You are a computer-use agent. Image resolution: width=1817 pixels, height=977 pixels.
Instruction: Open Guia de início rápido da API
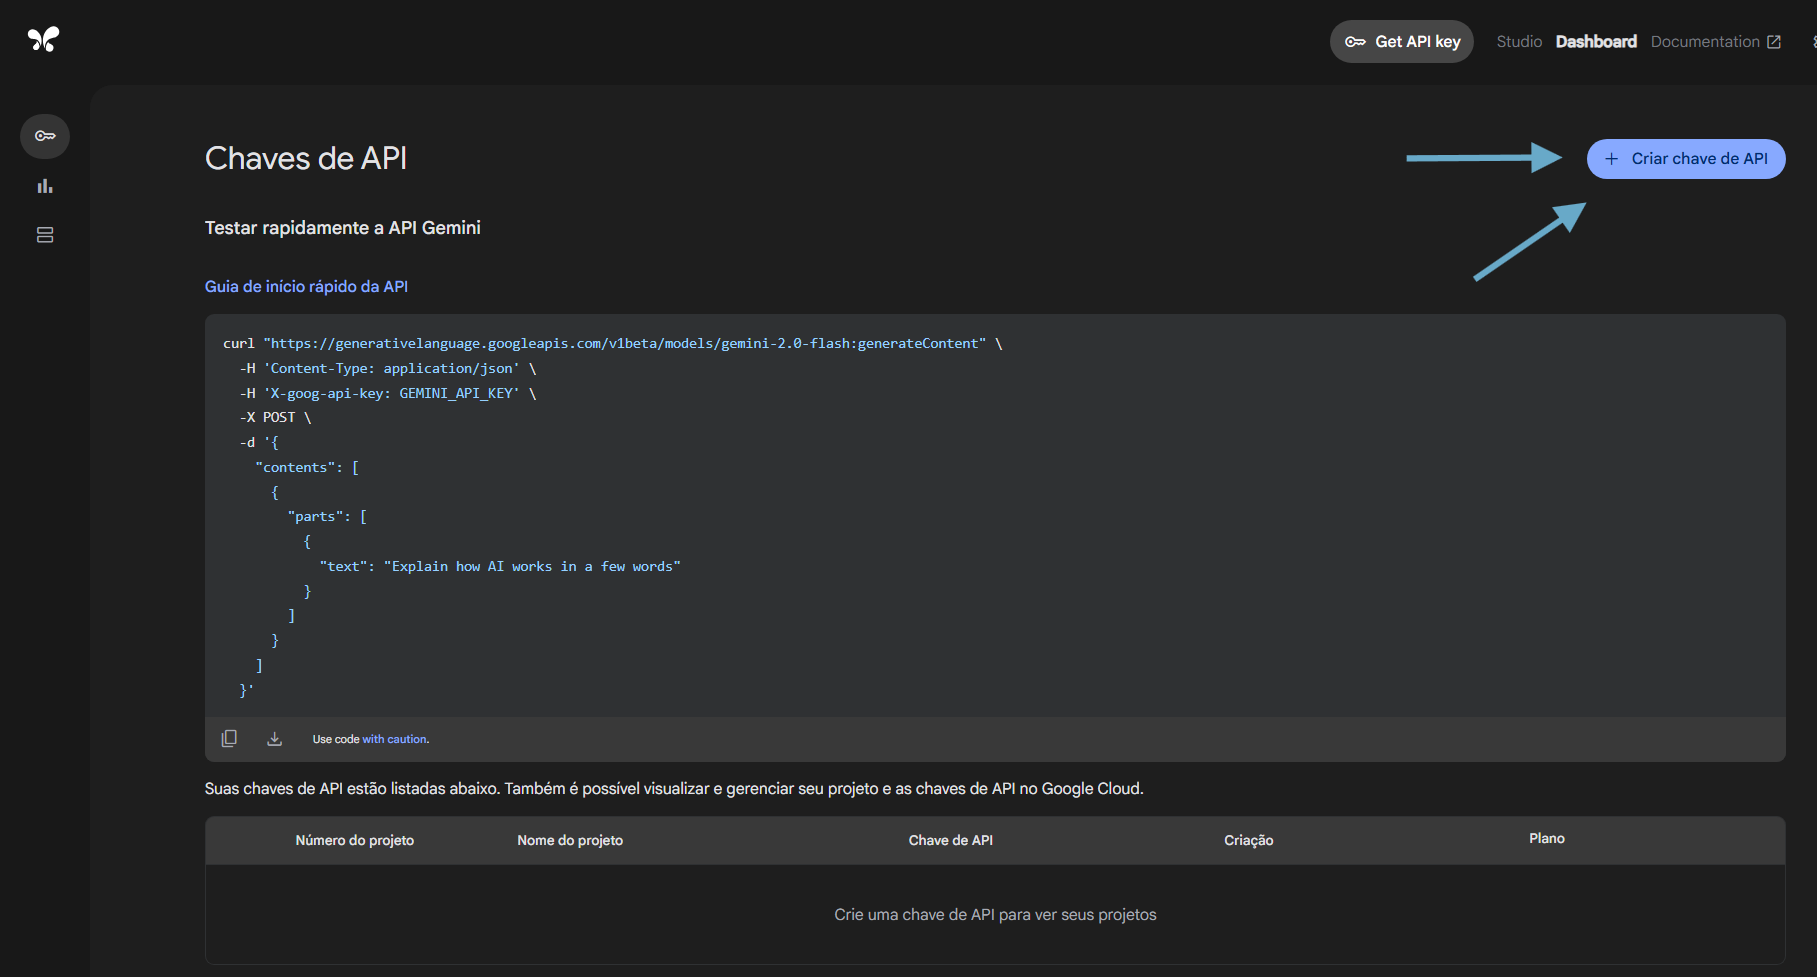click(306, 287)
